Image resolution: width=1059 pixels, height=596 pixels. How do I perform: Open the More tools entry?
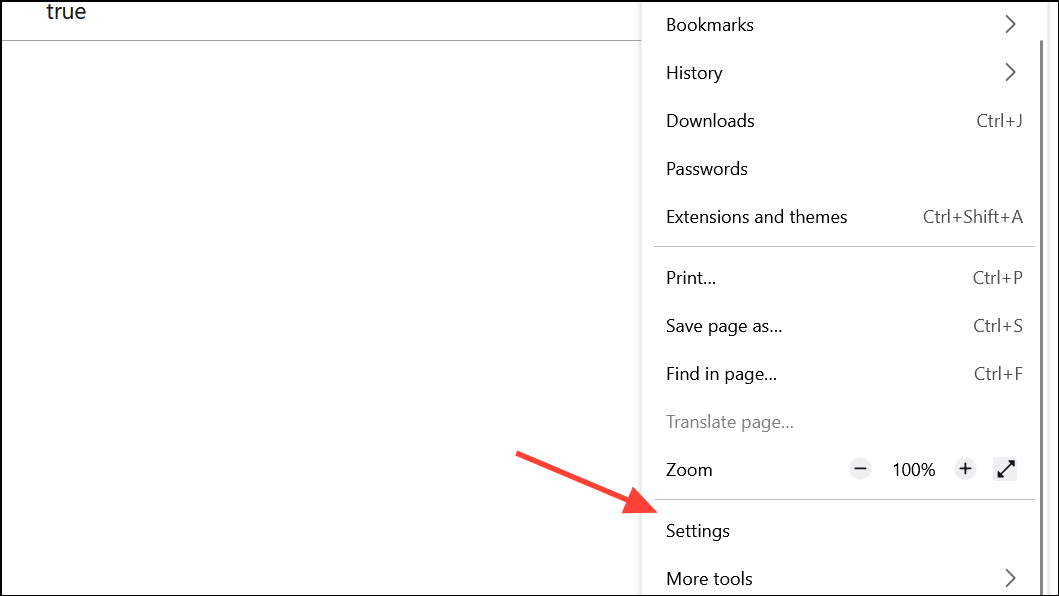click(709, 578)
